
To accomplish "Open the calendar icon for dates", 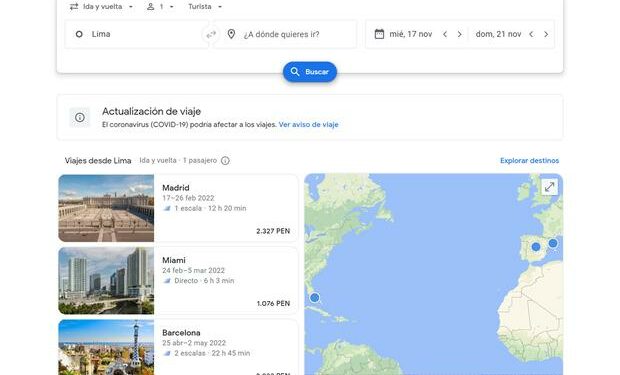I will [379, 34].
